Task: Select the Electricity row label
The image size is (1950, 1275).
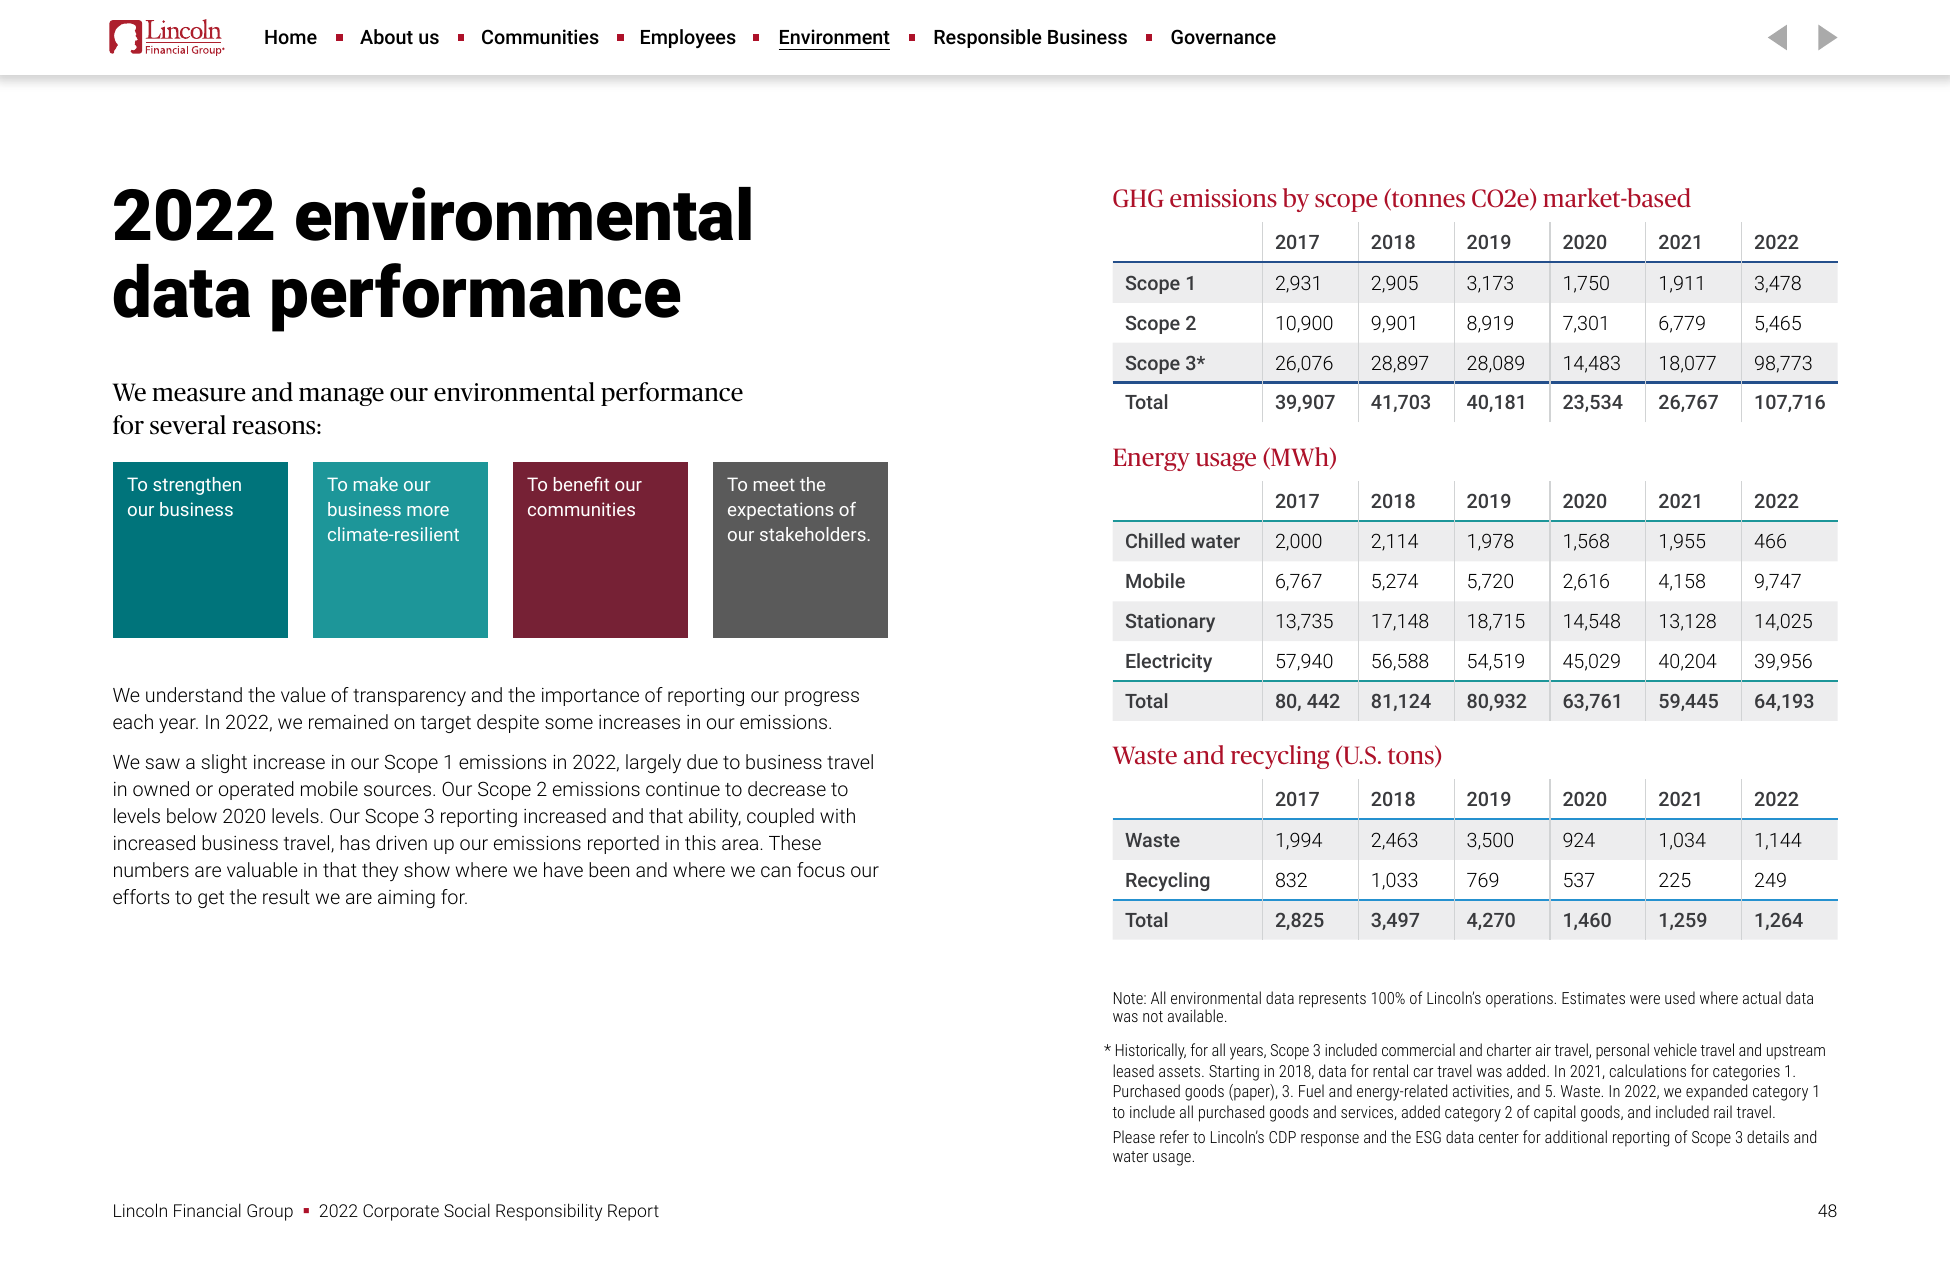Action: tap(1168, 661)
